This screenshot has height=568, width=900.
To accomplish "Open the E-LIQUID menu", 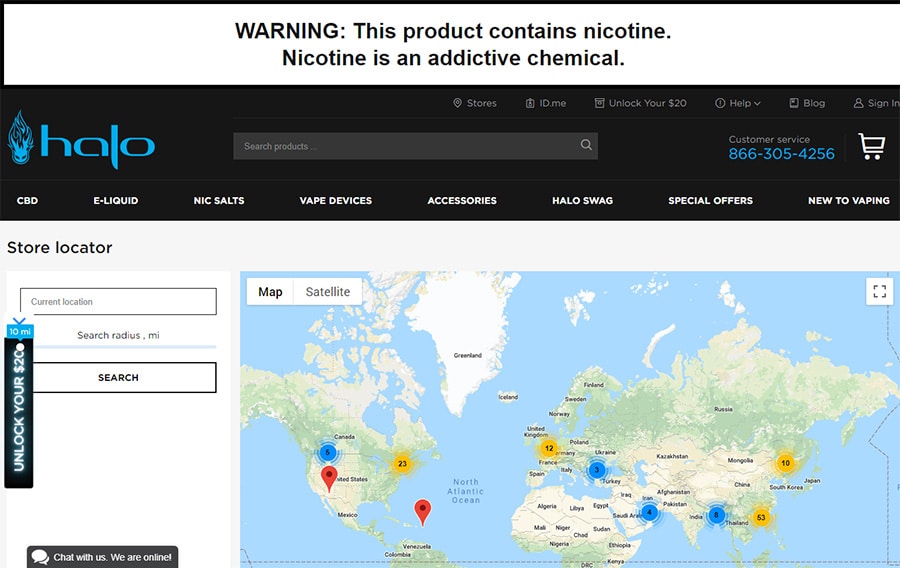I will (116, 201).
